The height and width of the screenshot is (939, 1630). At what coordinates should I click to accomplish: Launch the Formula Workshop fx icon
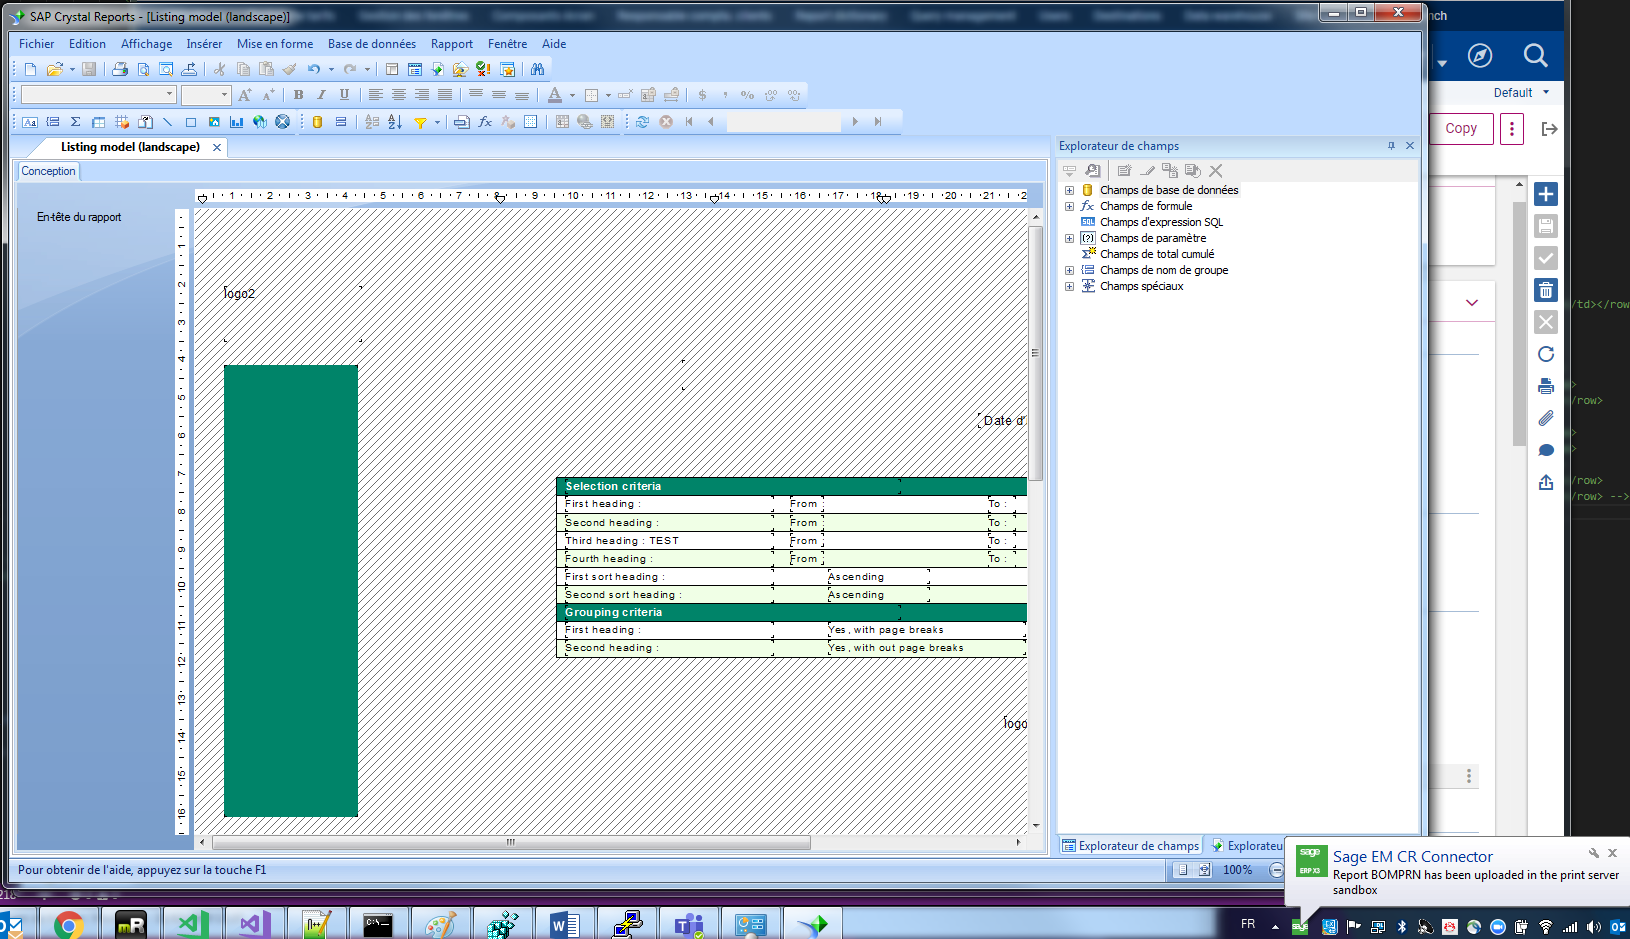pyautogui.click(x=484, y=122)
